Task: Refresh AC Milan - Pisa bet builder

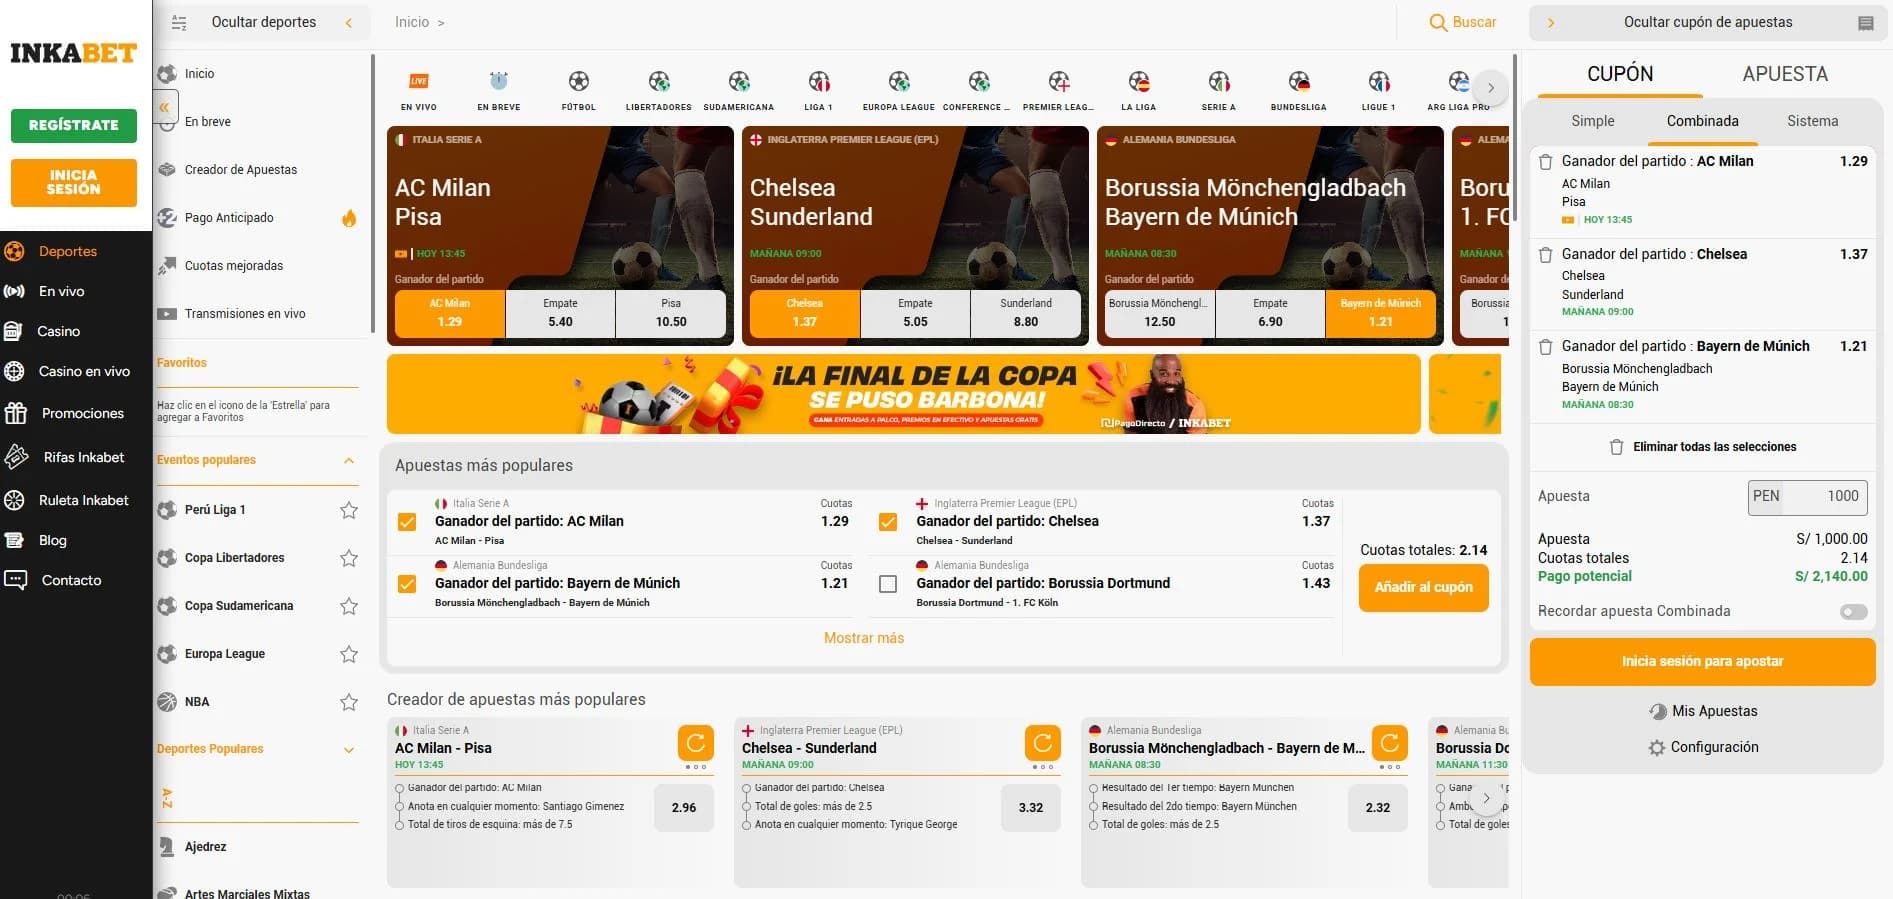Action: coord(696,743)
